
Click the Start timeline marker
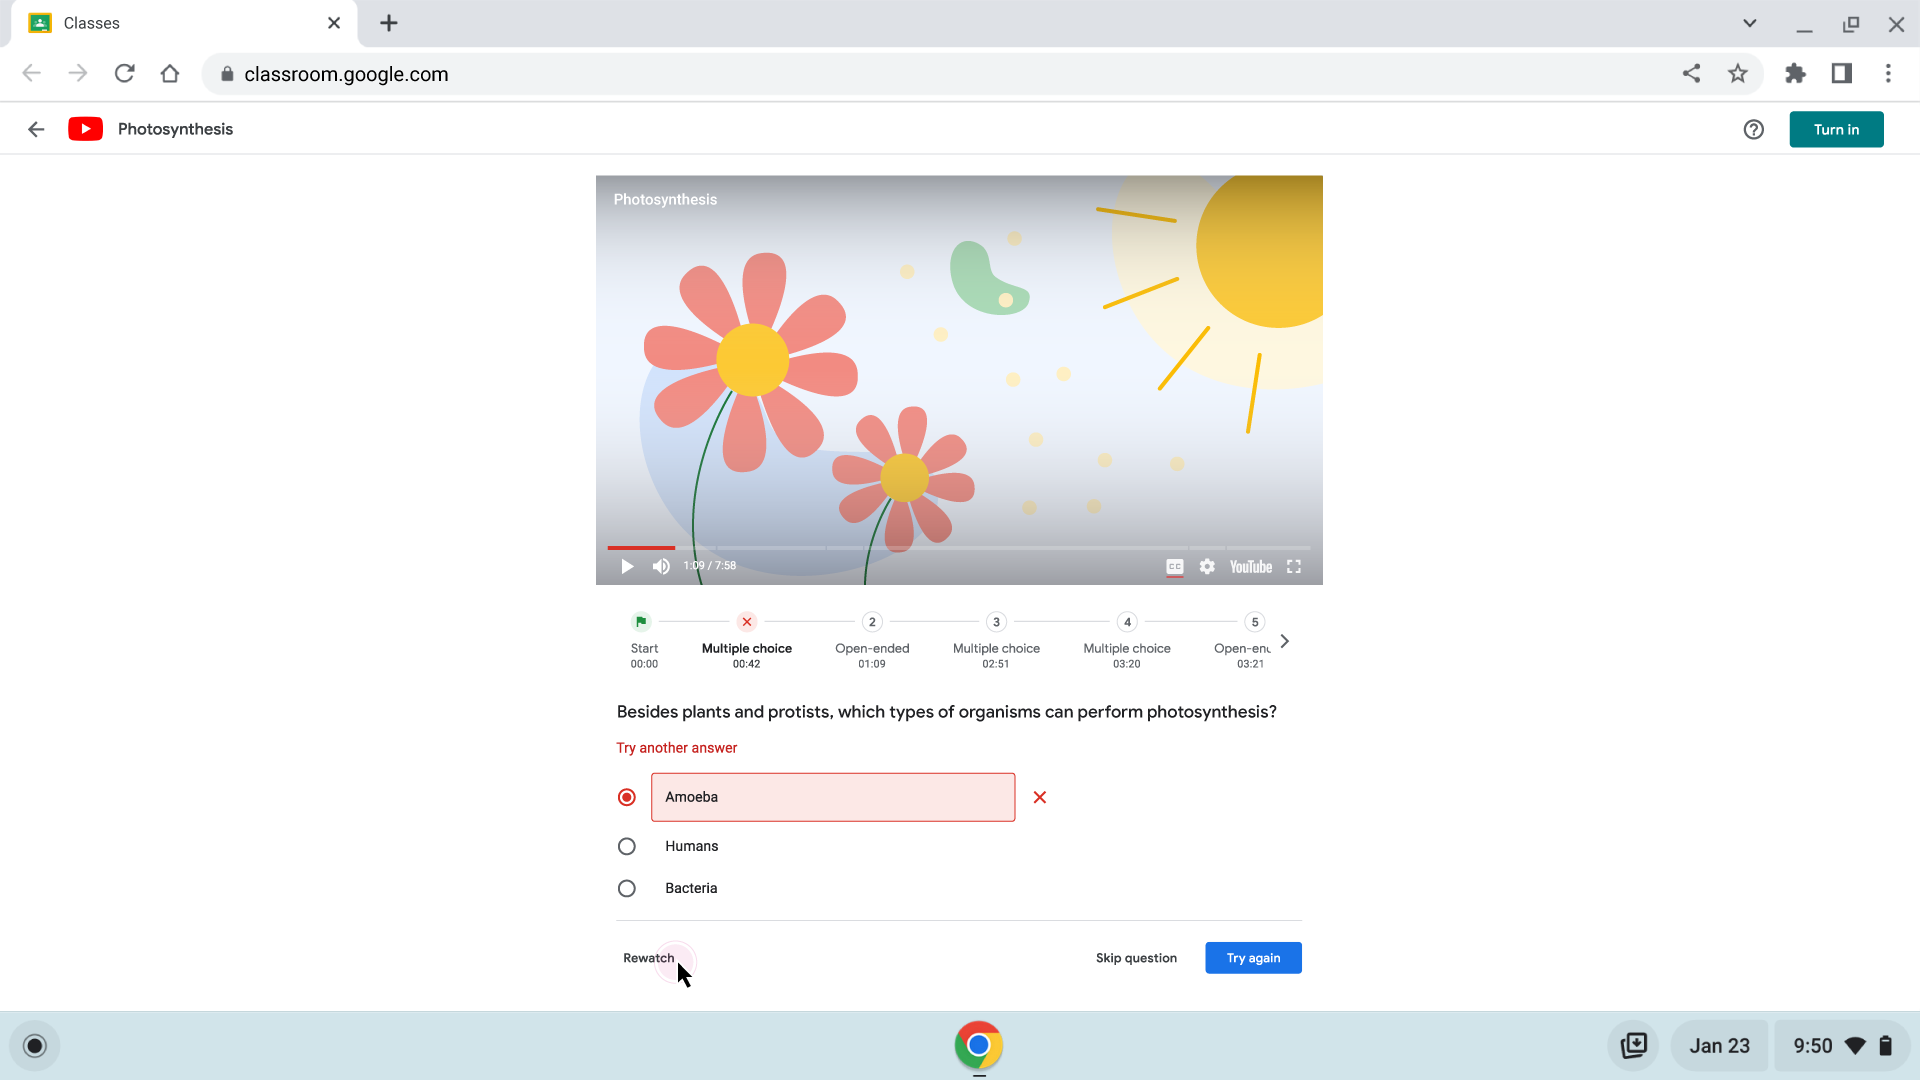pos(642,621)
